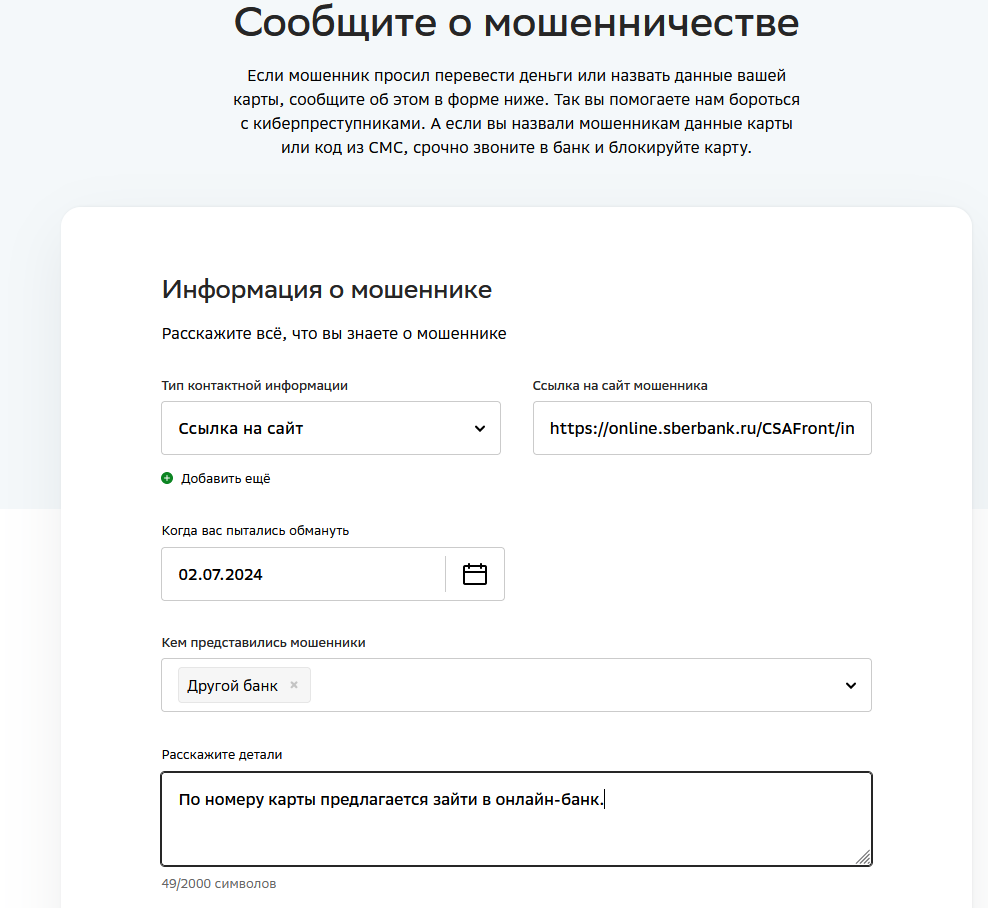This screenshot has height=908, width=988.
Task: Grab the textarea resize handle corner
Action: [x=863, y=857]
